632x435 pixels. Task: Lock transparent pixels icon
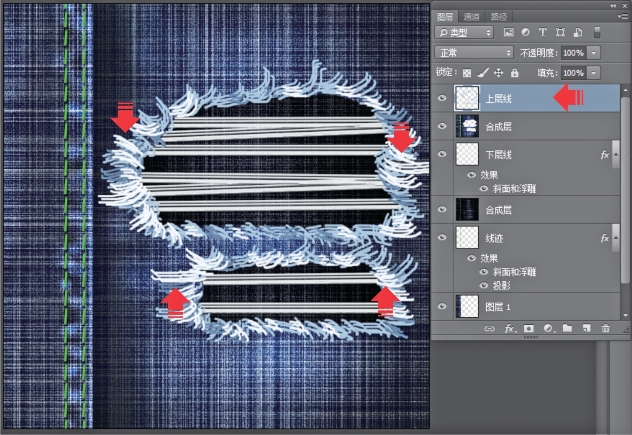tap(467, 73)
